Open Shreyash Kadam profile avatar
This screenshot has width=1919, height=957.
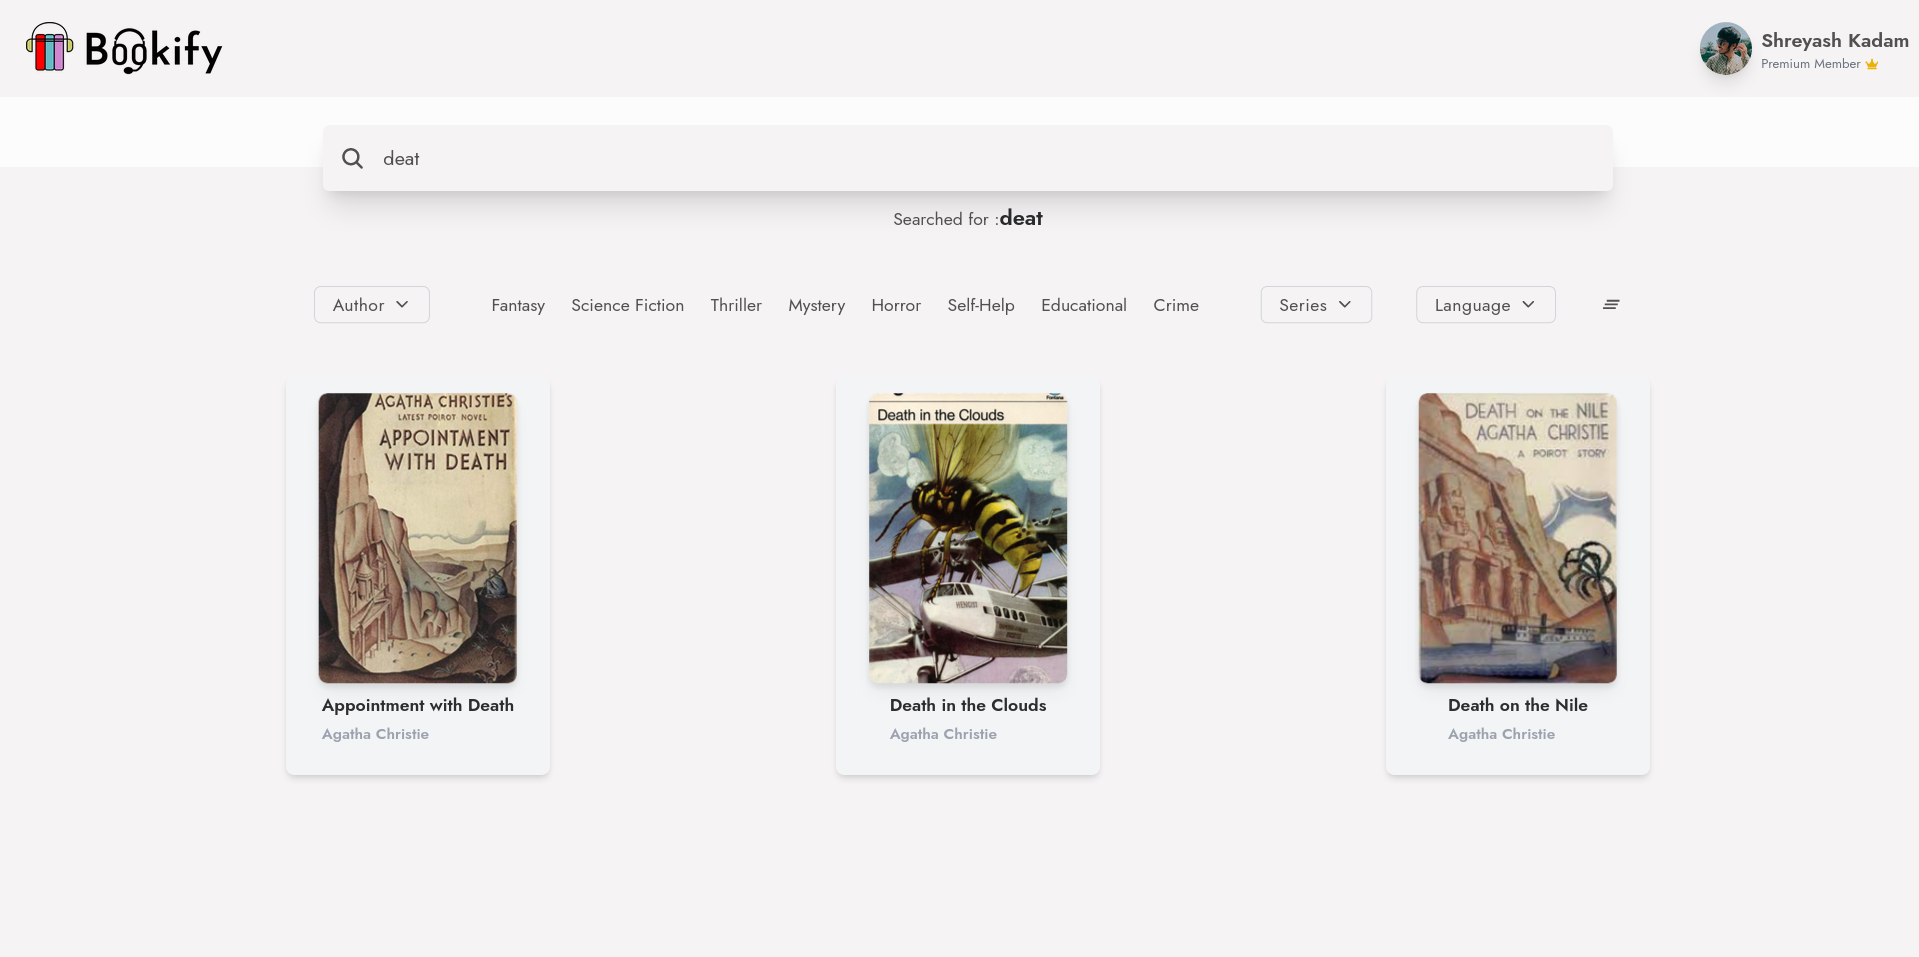pyautogui.click(x=1726, y=48)
